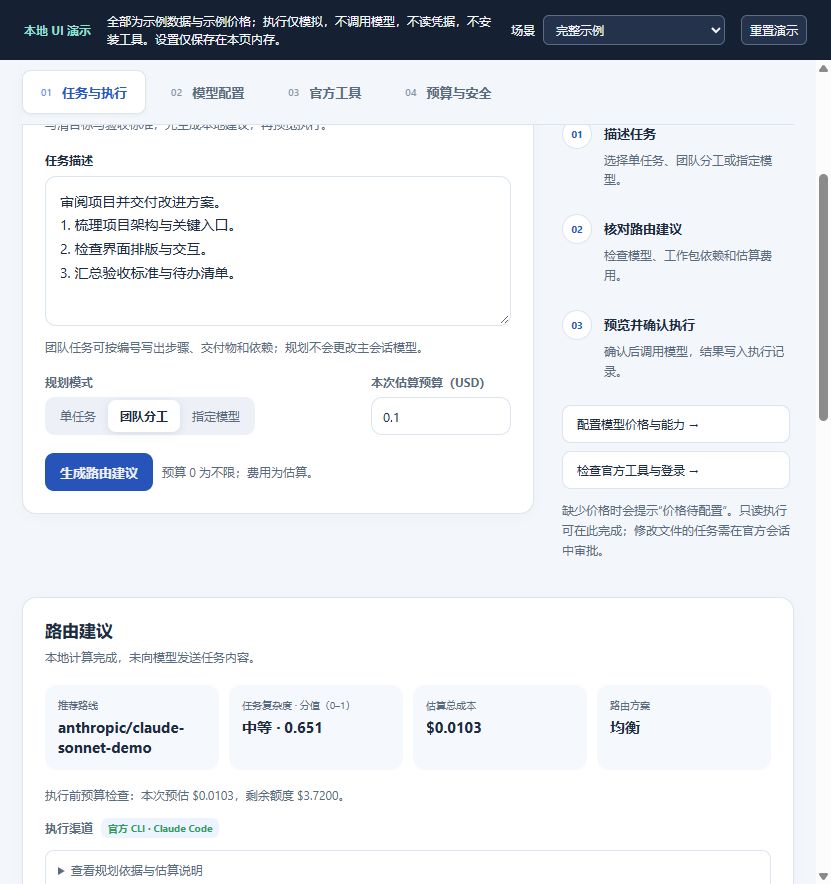Click the scrollbar down arrow
The image size is (831, 884).
pos(823,877)
